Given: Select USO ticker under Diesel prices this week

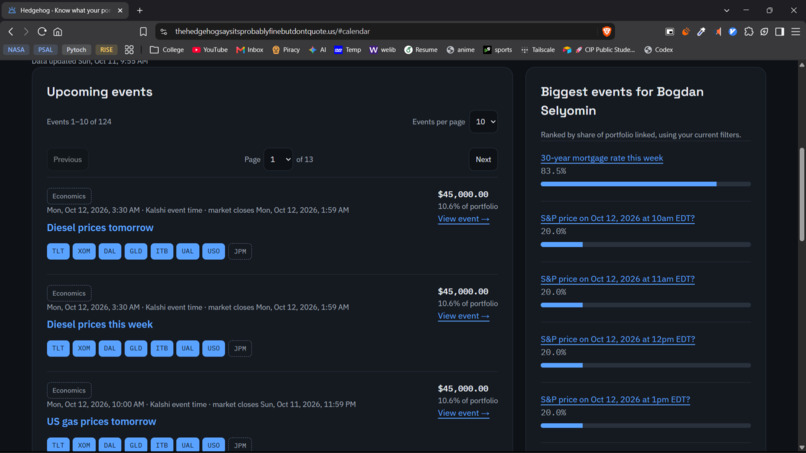Looking at the screenshot, I should [x=213, y=349].
